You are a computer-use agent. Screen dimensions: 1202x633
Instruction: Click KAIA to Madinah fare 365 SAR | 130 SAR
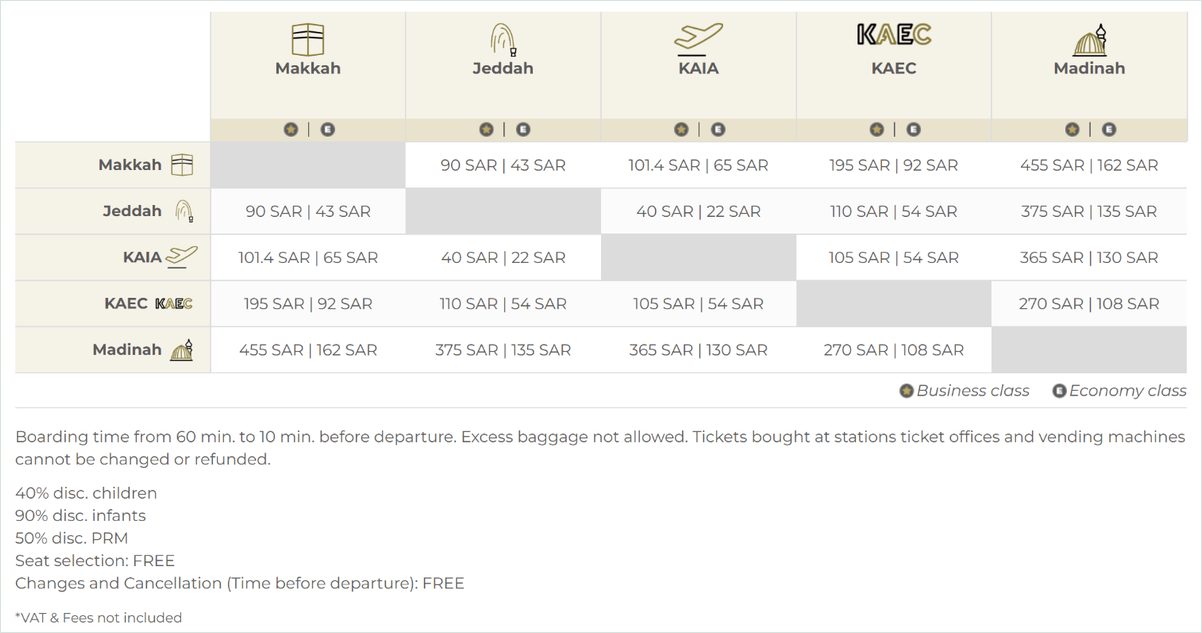1089,257
